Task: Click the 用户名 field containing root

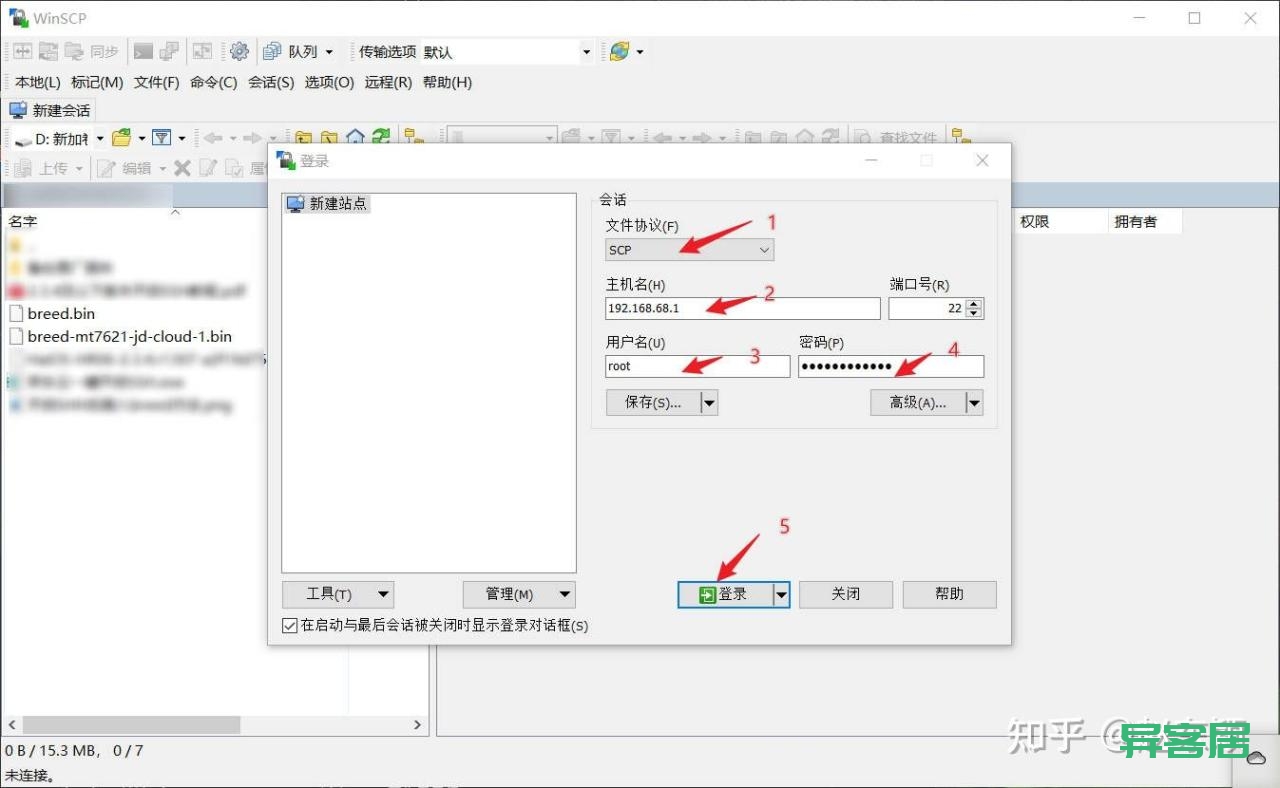Action: click(698, 366)
